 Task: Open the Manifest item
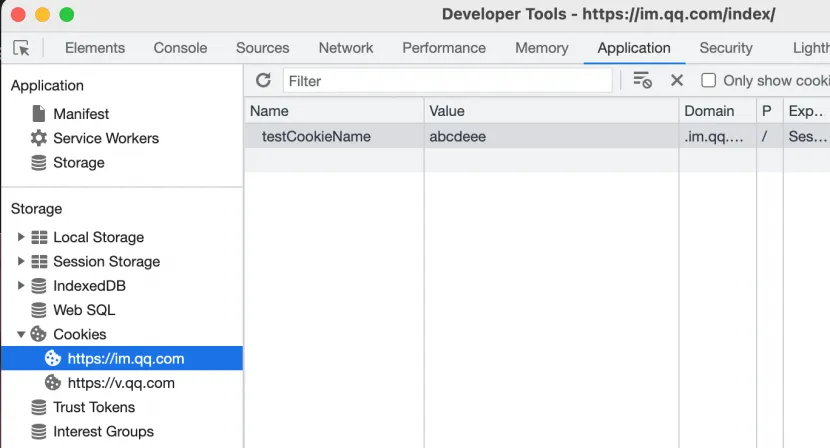(80, 114)
